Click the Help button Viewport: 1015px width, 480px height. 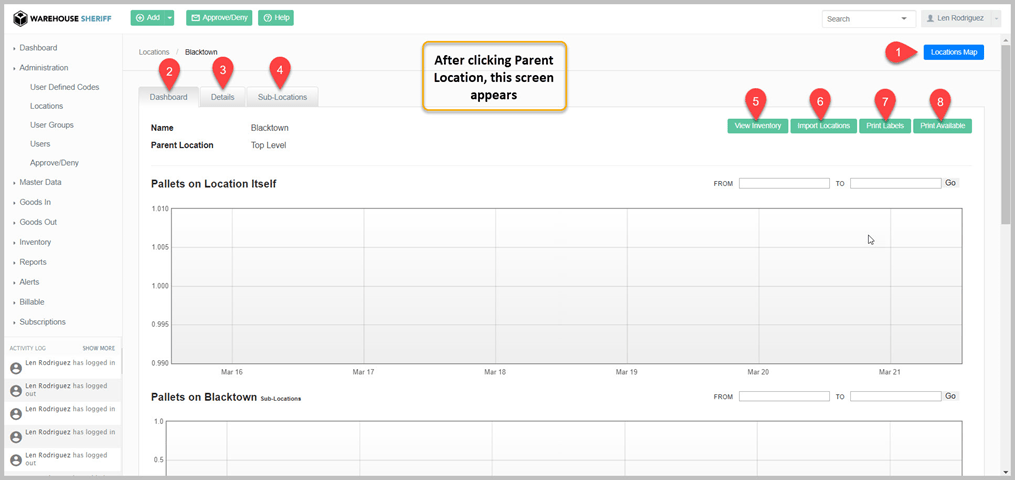coord(276,18)
